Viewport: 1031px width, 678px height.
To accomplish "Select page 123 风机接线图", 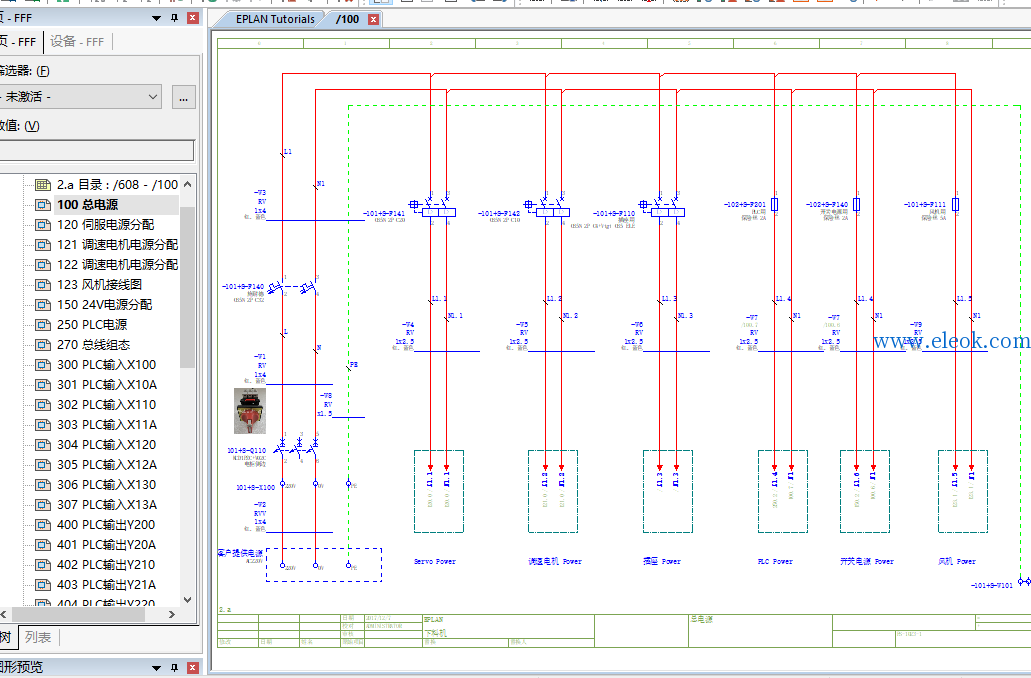I will point(99,285).
